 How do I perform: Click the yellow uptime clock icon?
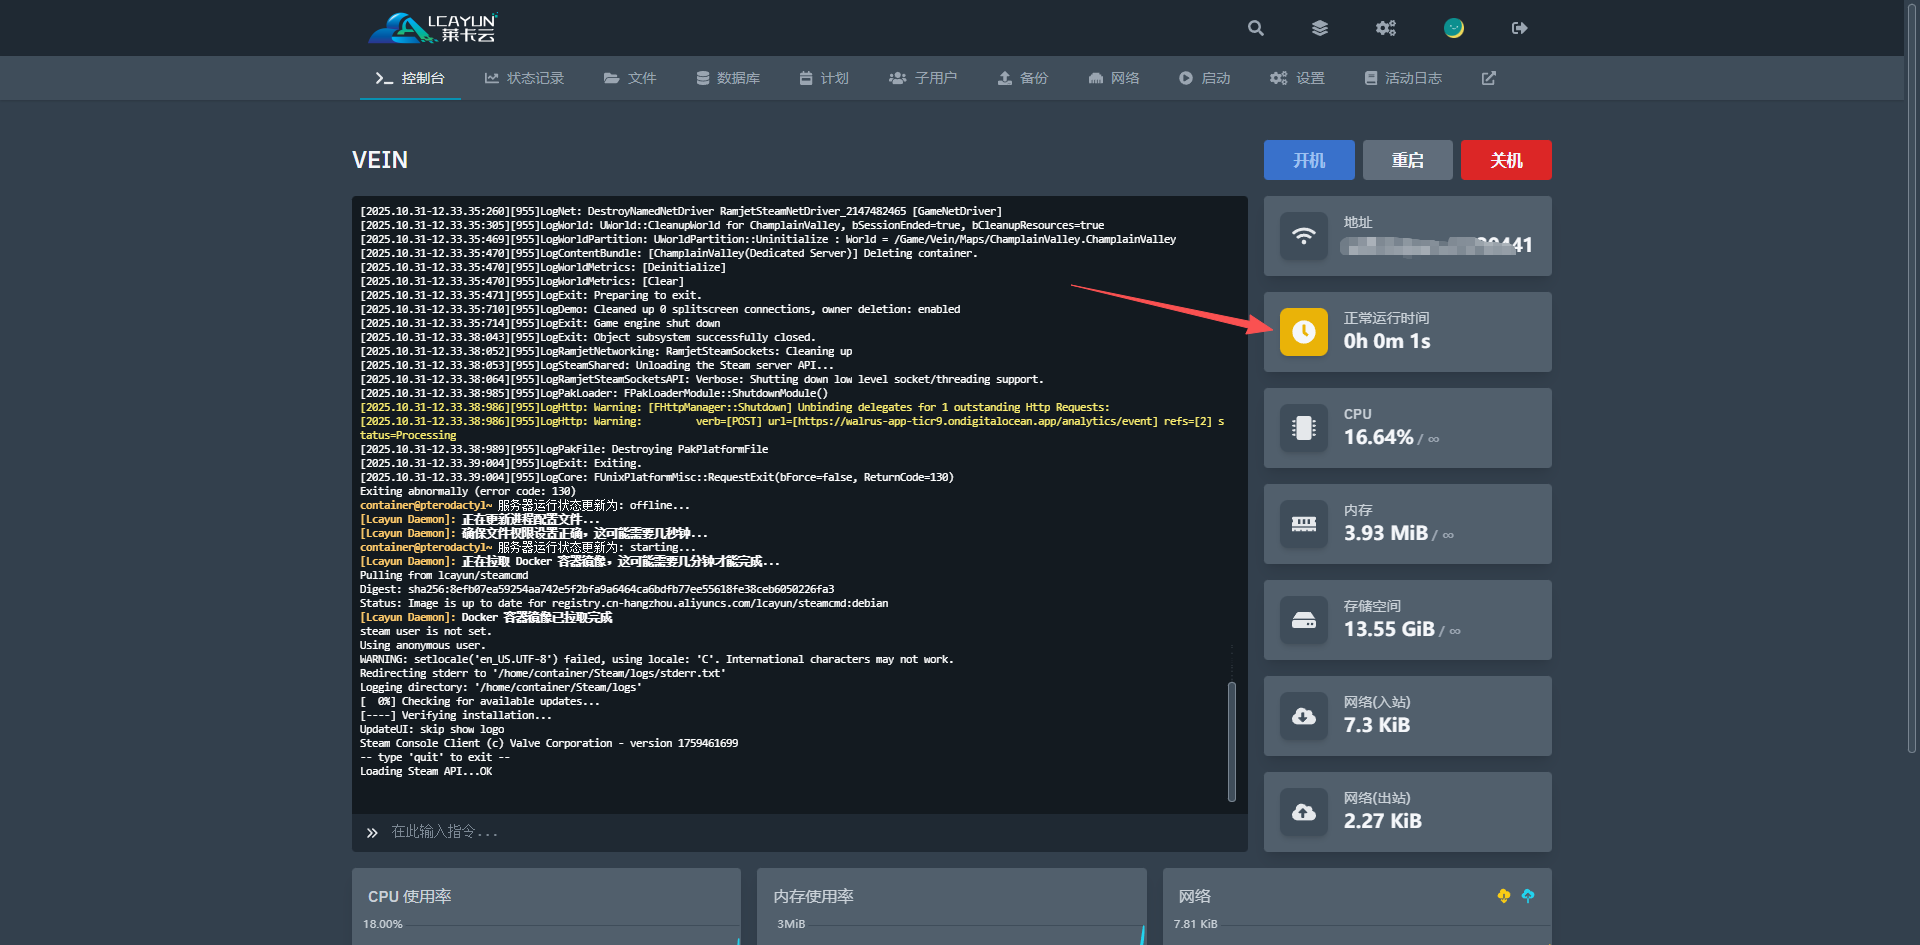pos(1304,332)
